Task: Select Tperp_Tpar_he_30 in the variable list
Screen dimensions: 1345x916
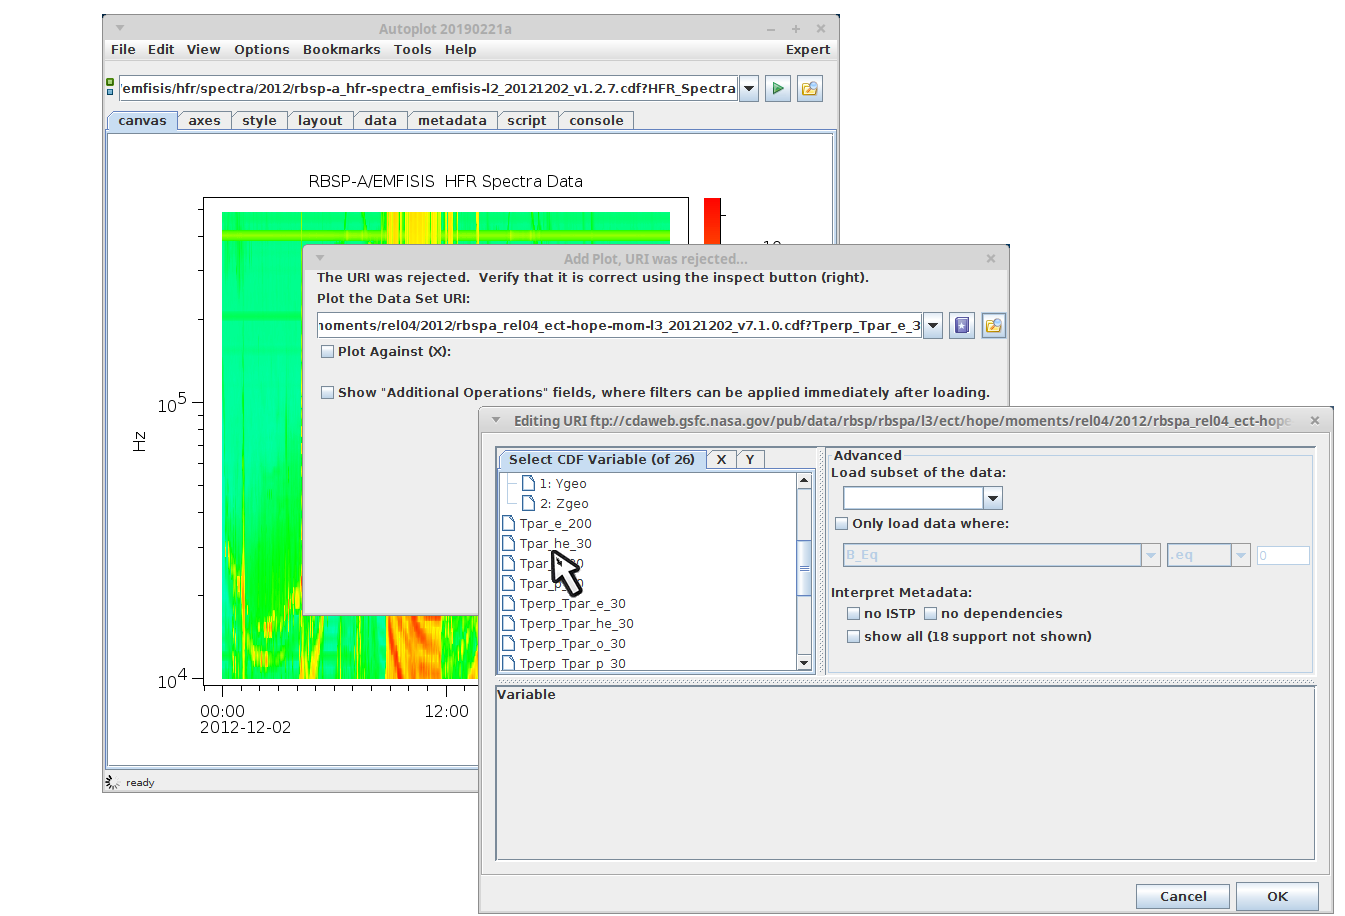Action: pyautogui.click(x=576, y=624)
